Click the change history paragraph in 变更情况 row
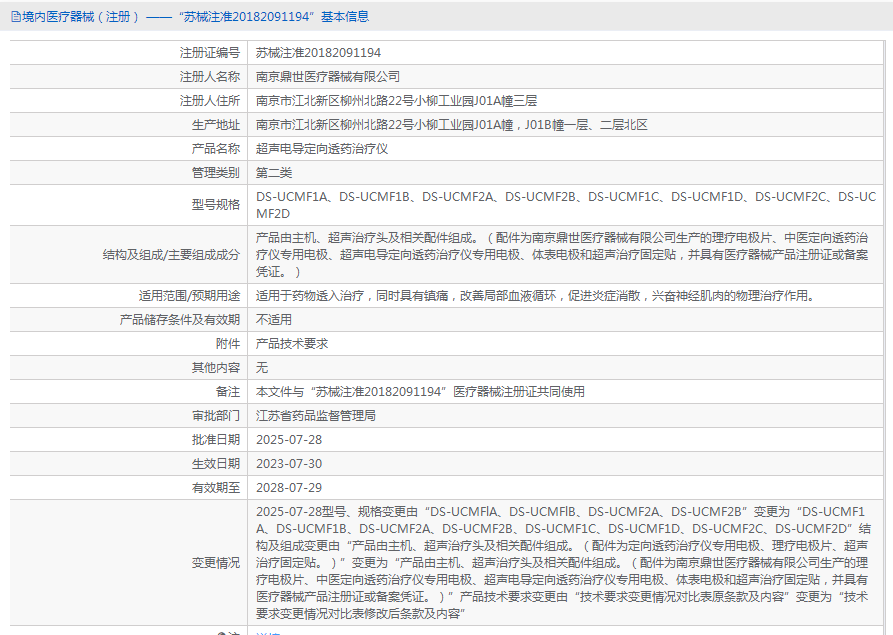 click(563, 563)
